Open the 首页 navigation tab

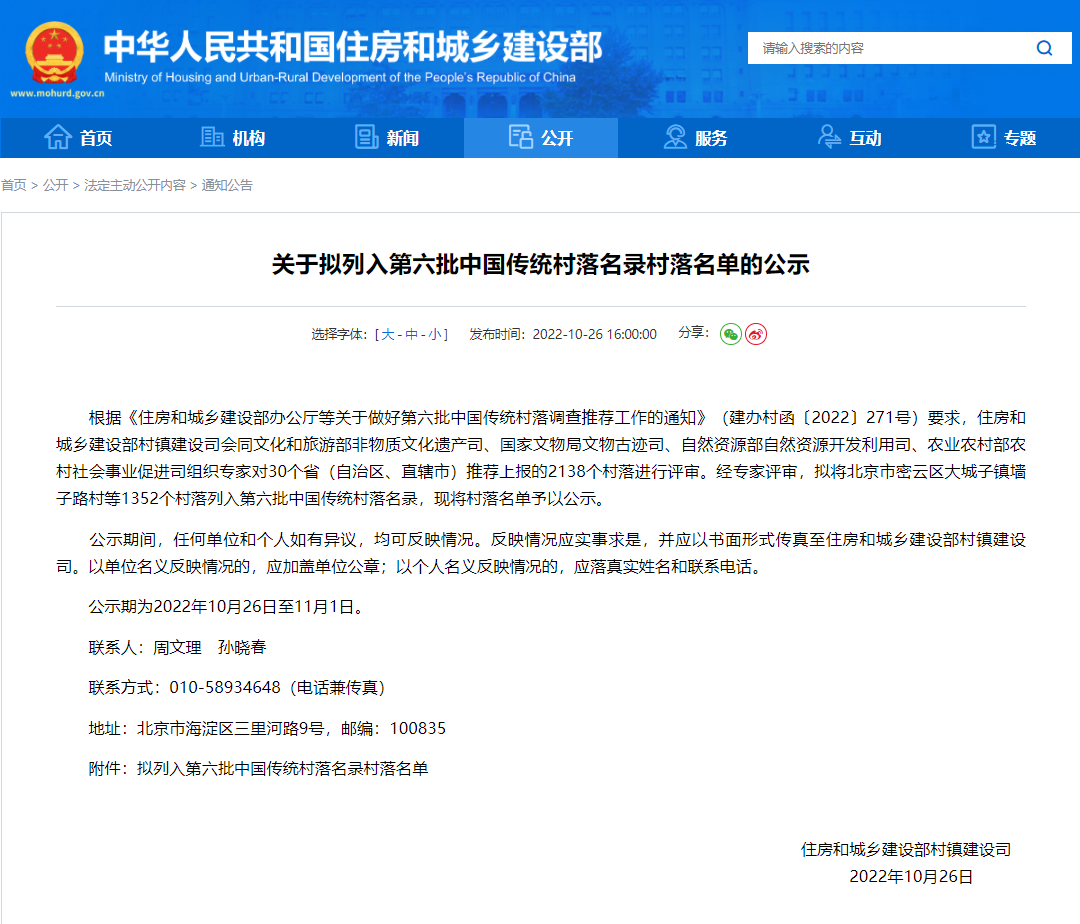(77, 138)
